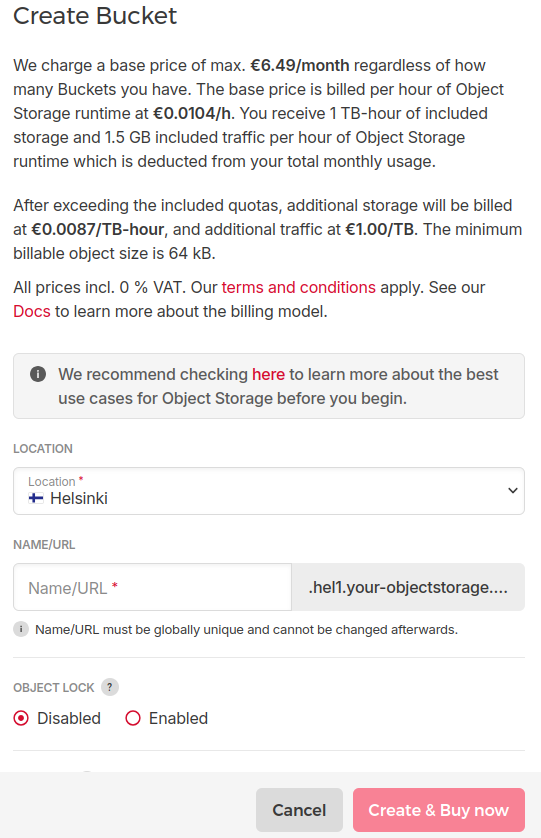
Task: Click the OBJECT LOCK section label
Action: [x=53, y=688]
